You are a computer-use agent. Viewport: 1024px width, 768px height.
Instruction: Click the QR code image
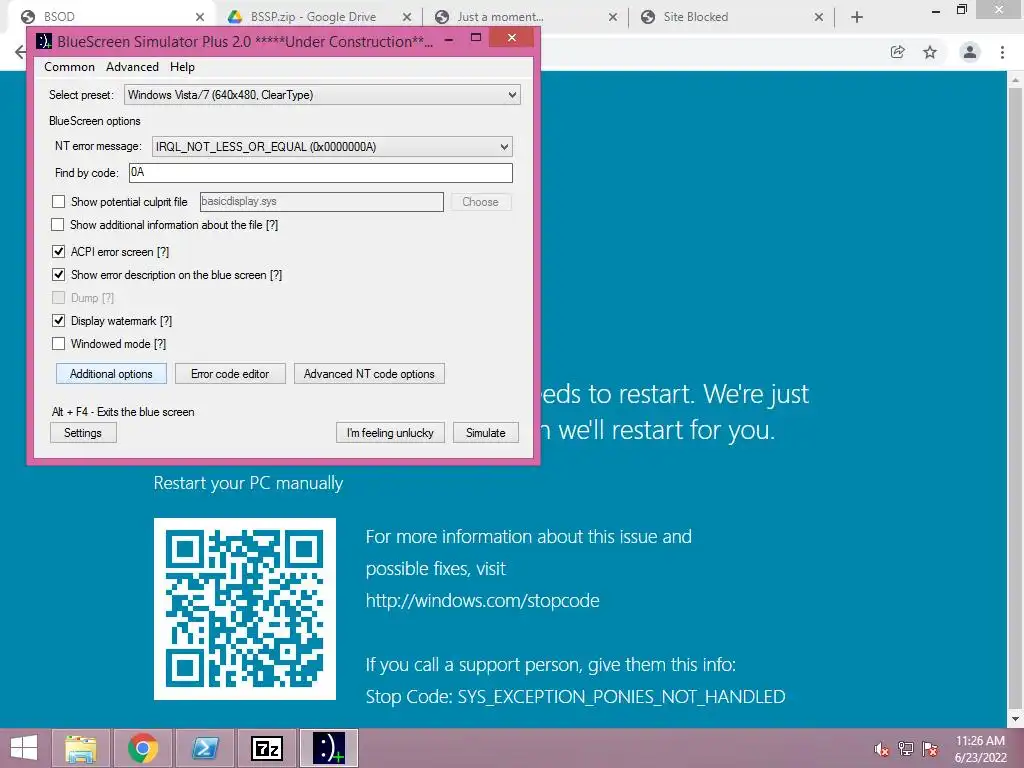pos(245,609)
